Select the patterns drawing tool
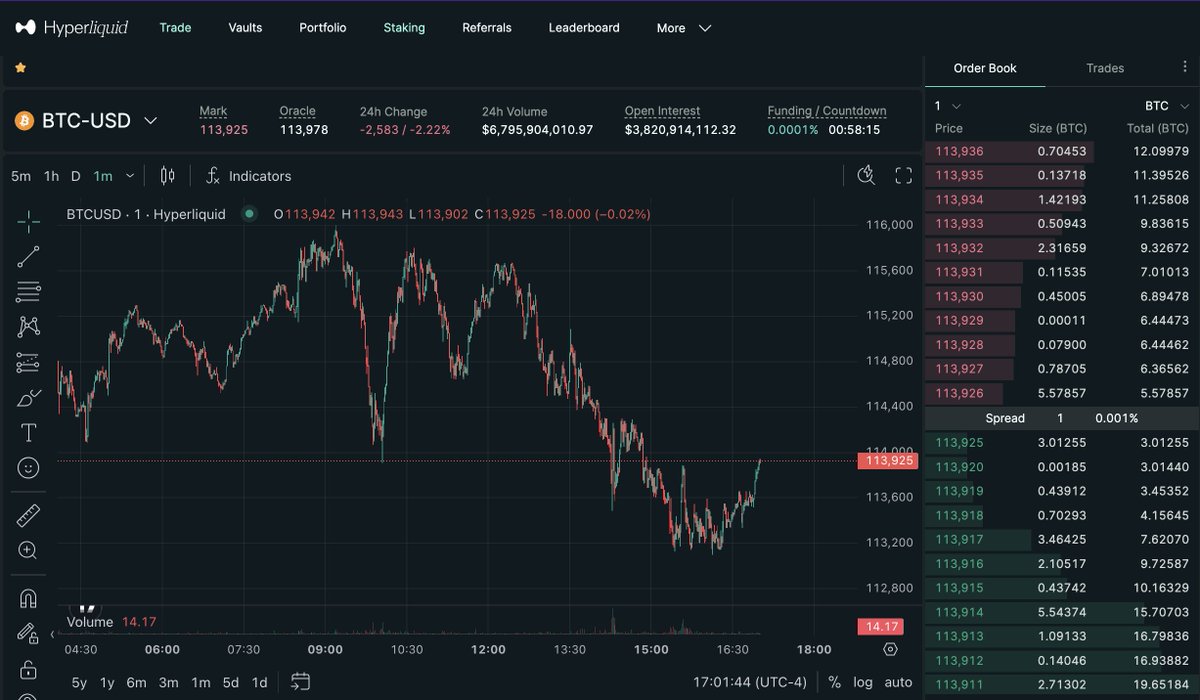 (29, 327)
